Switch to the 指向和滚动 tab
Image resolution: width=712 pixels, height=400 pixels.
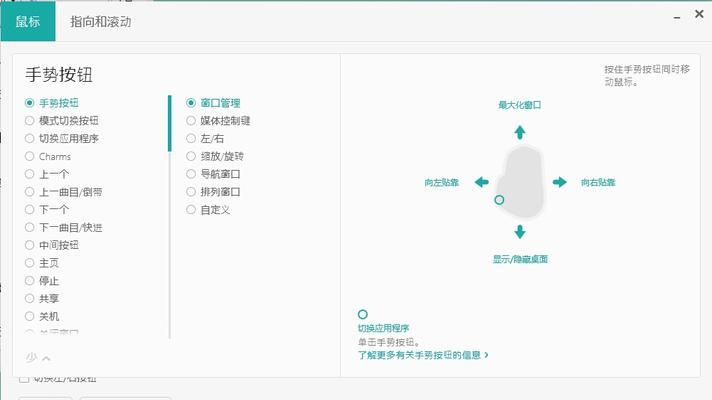101,21
